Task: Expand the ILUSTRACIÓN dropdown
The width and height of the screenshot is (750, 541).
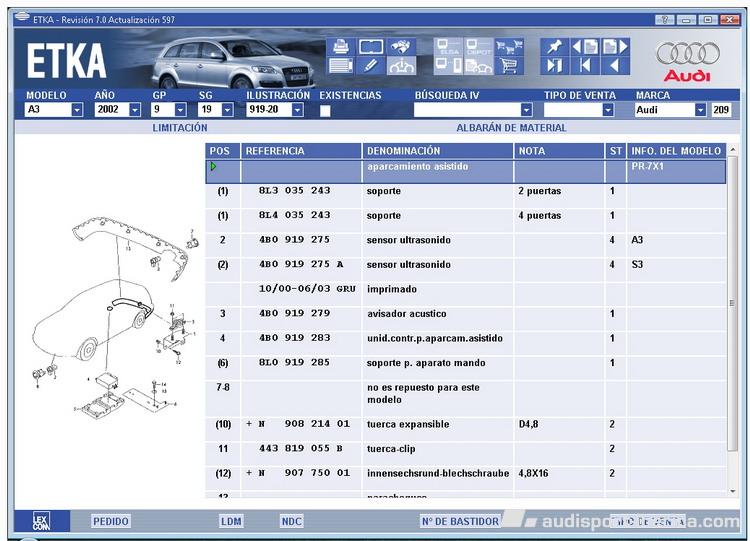Action: pyautogui.click(x=298, y=110)
